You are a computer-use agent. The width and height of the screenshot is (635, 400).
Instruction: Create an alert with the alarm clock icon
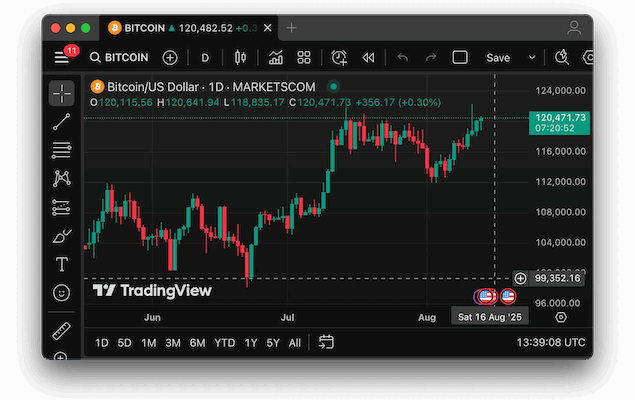[339, 58]
